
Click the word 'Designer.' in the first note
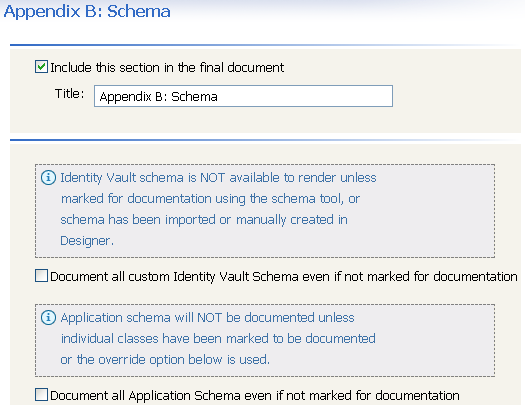(x=87, y=241)
